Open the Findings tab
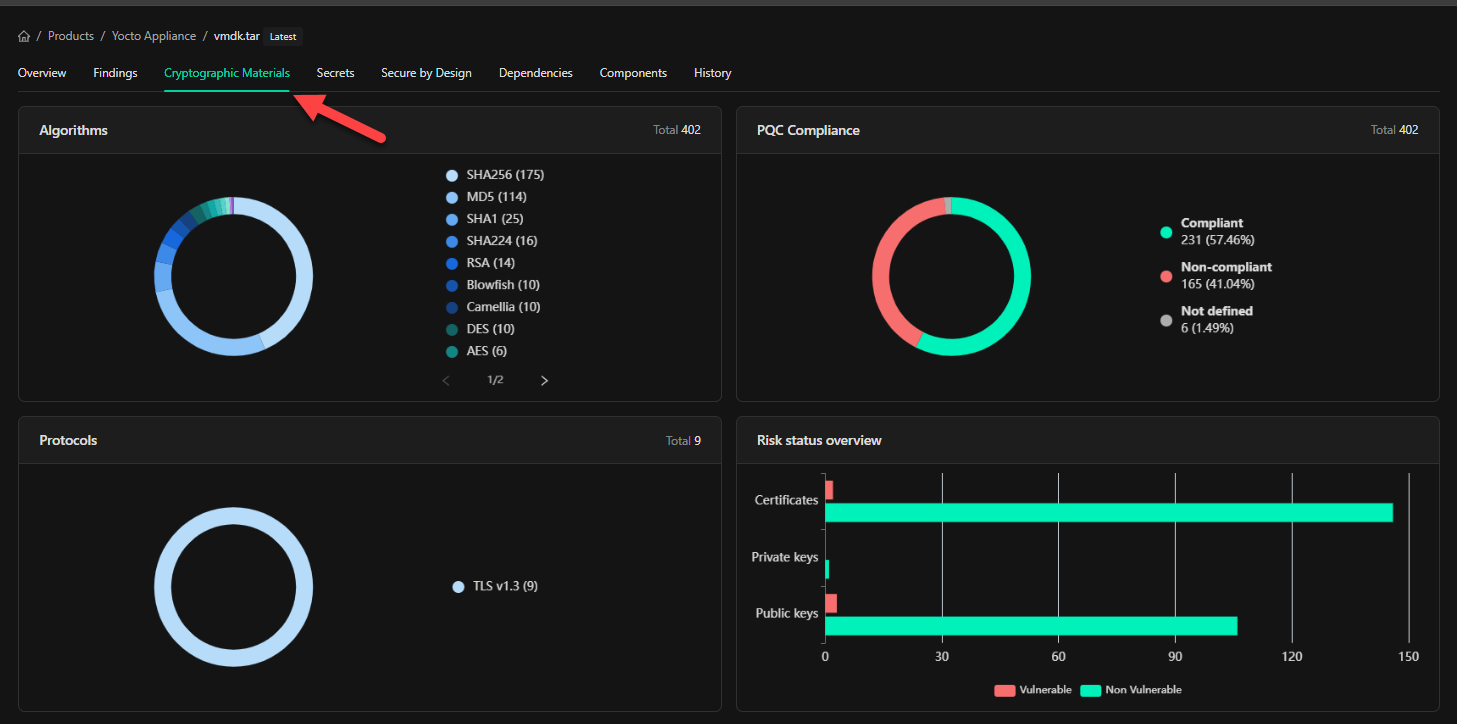The height and width of the screenshot is (724, 1457). 115,73
